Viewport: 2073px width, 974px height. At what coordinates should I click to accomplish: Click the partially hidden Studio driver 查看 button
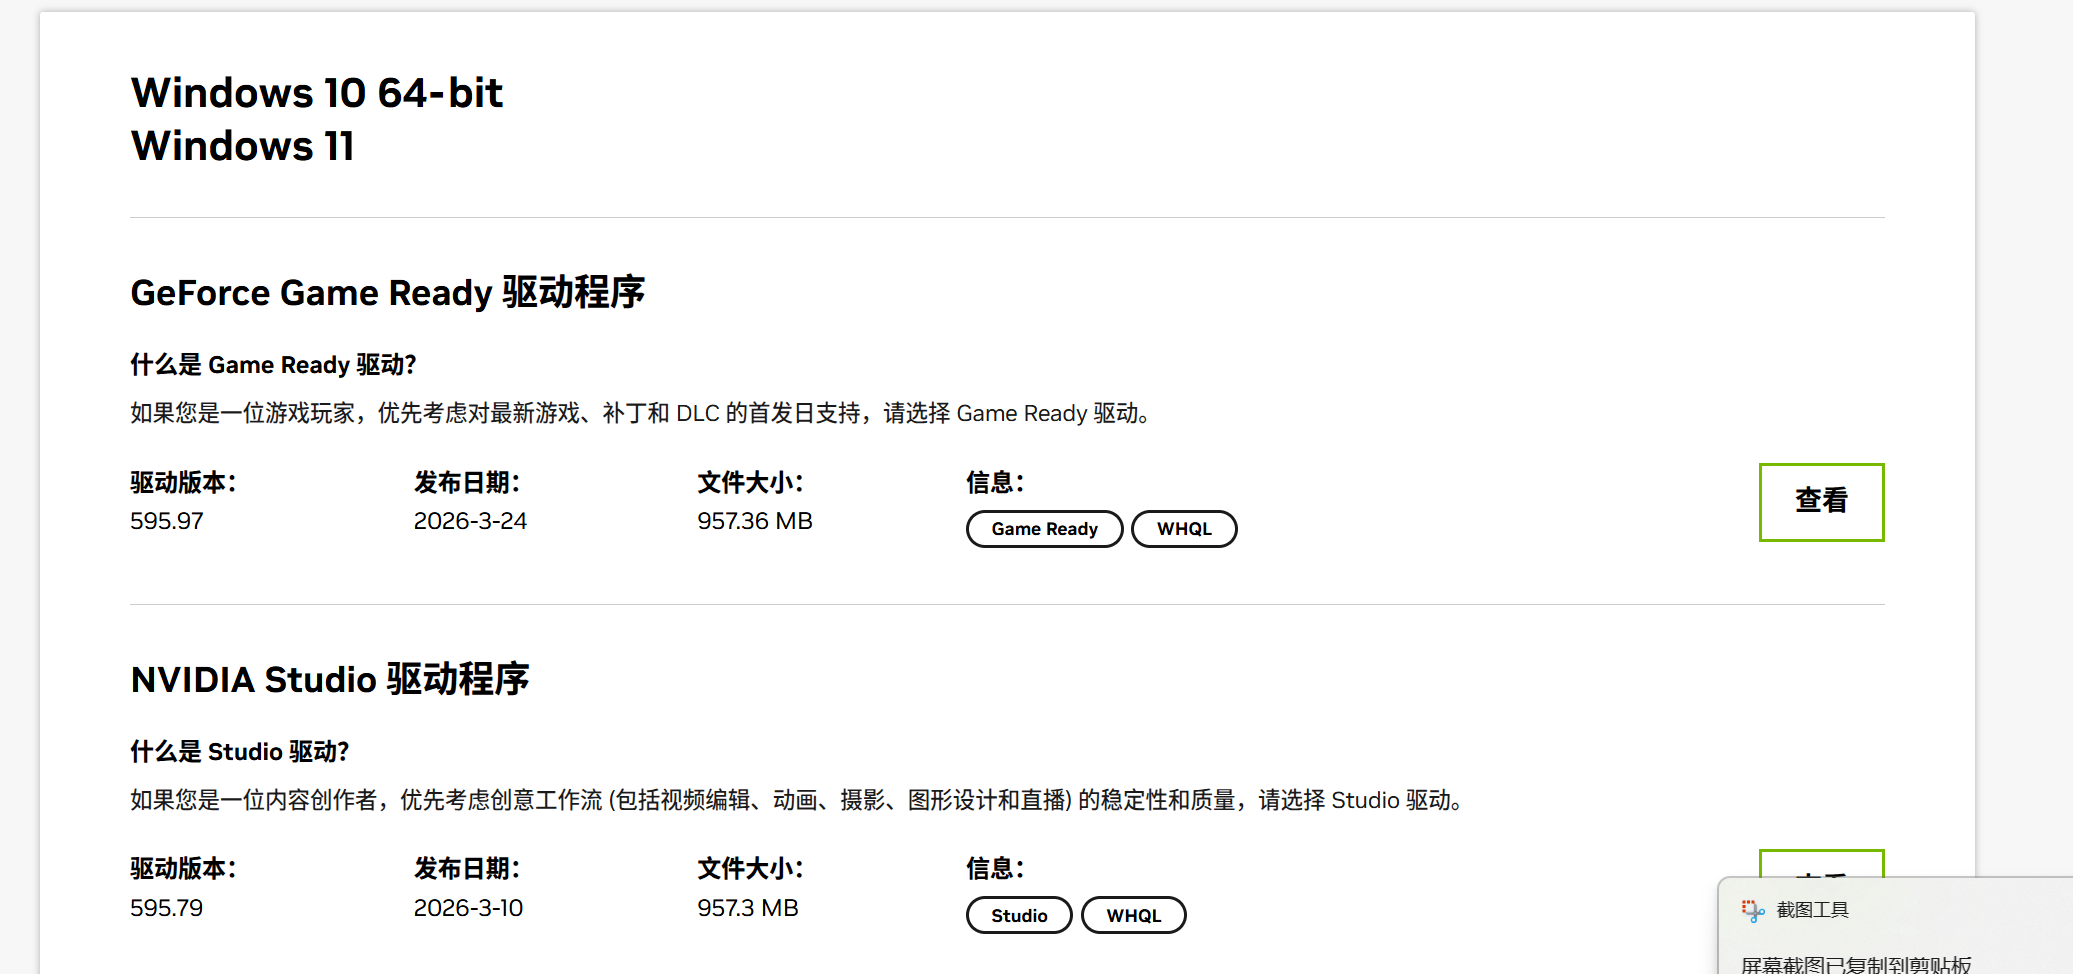click(x=1821, y=863)
